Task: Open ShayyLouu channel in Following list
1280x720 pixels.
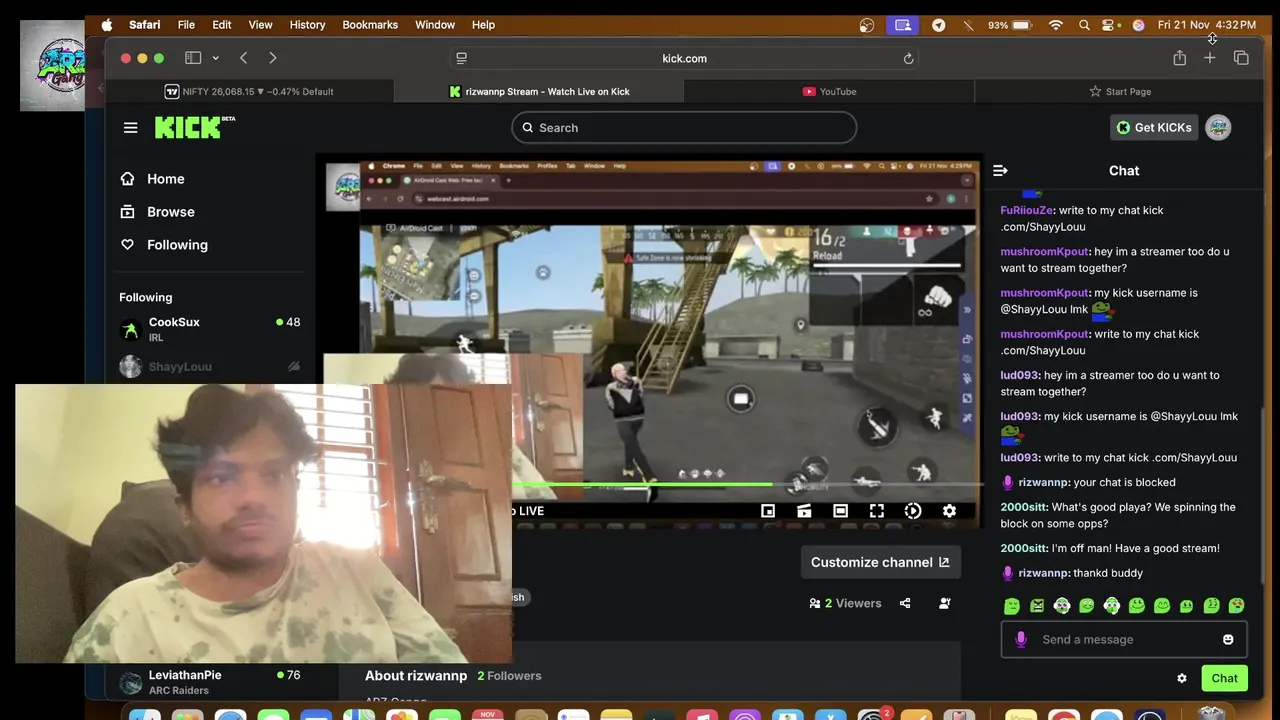Action: pos(209,366)
